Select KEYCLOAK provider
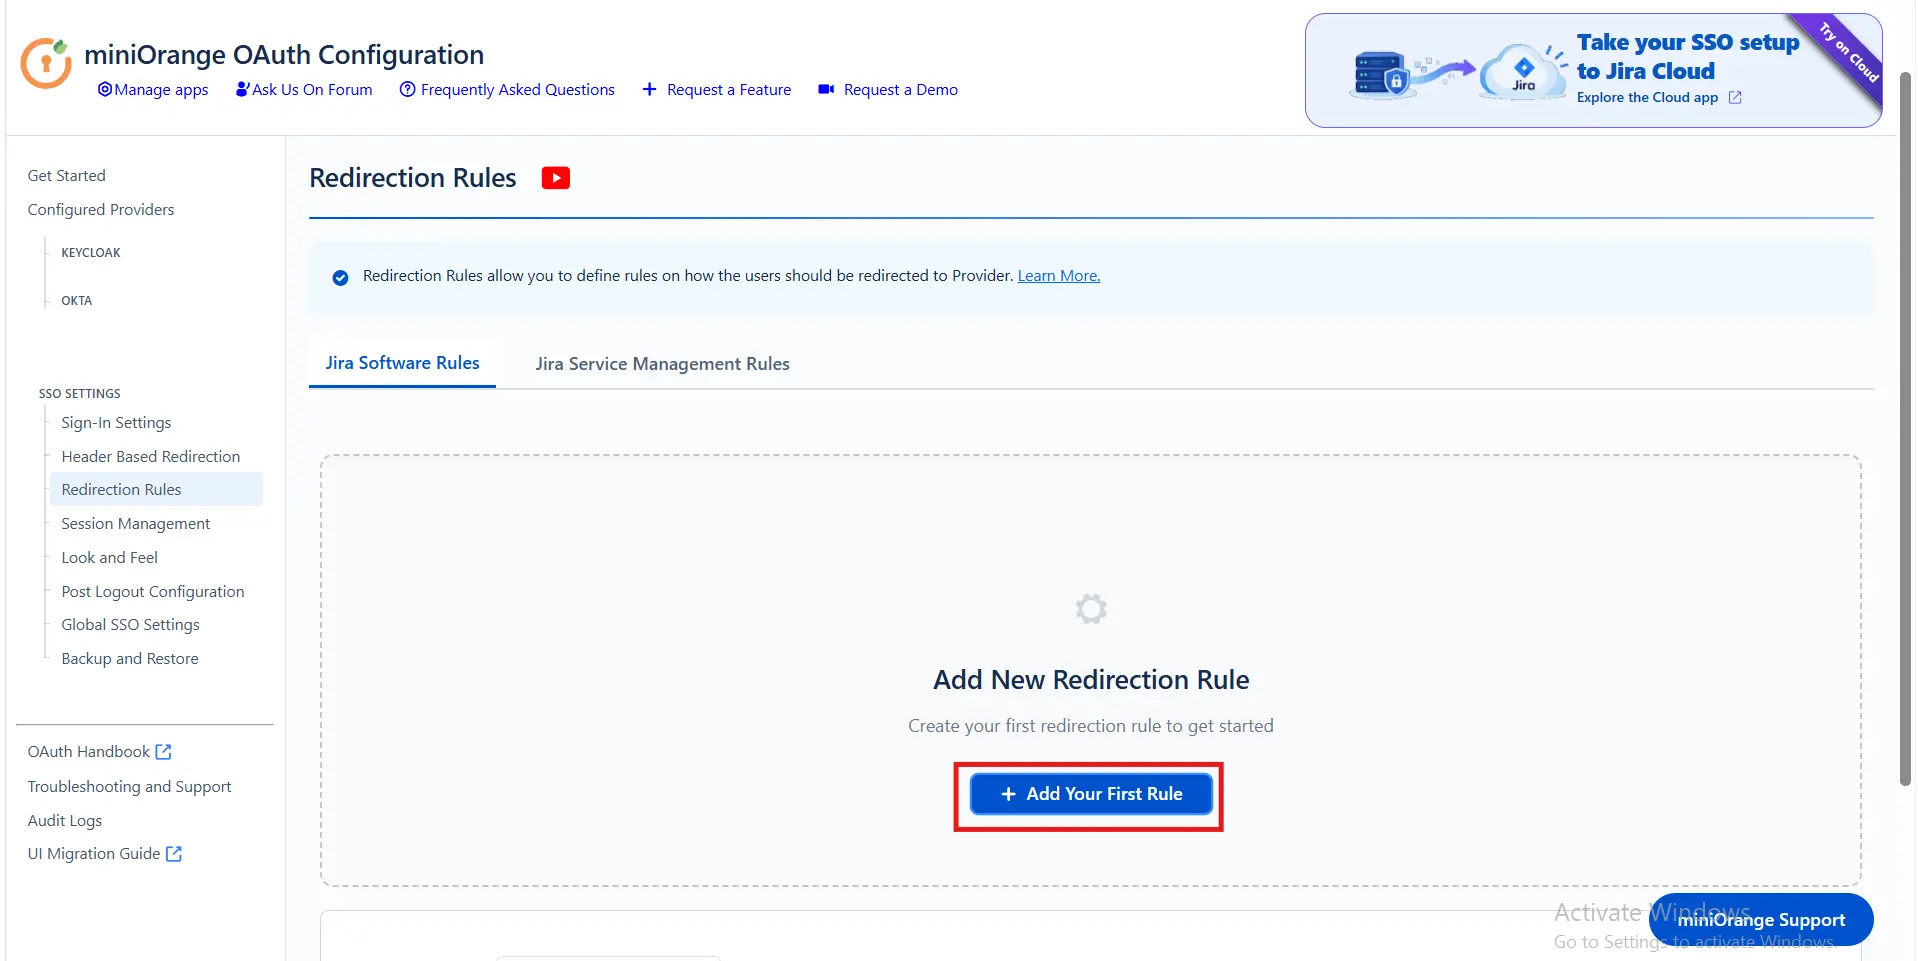This screenshot has height=961, width=1918. pyautogui.click(x=91, y=253)
